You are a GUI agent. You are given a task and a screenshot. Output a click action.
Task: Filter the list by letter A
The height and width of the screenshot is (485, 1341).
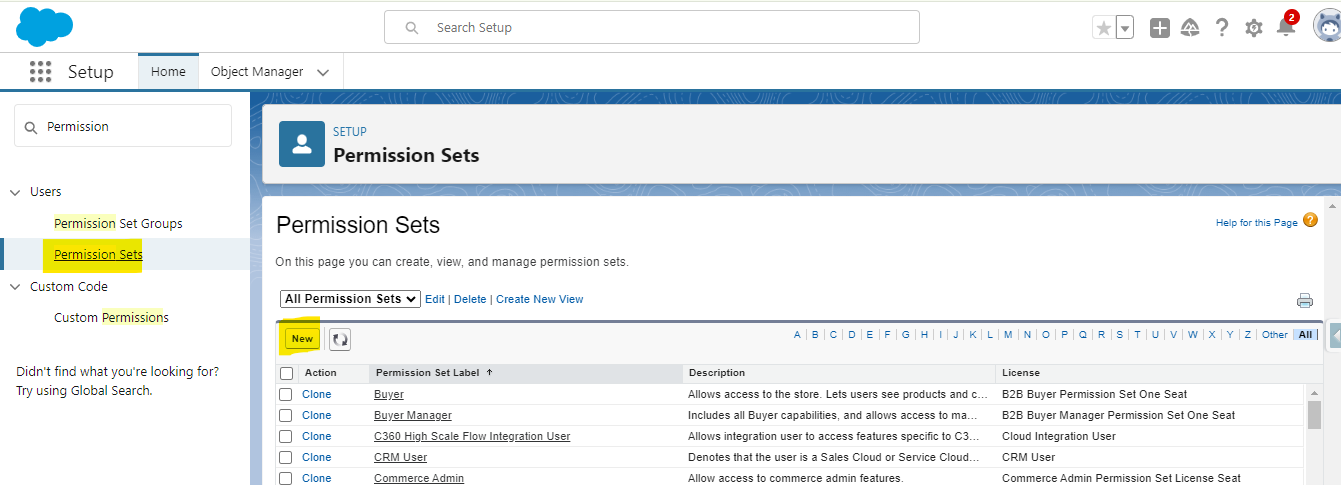point(797,335)
